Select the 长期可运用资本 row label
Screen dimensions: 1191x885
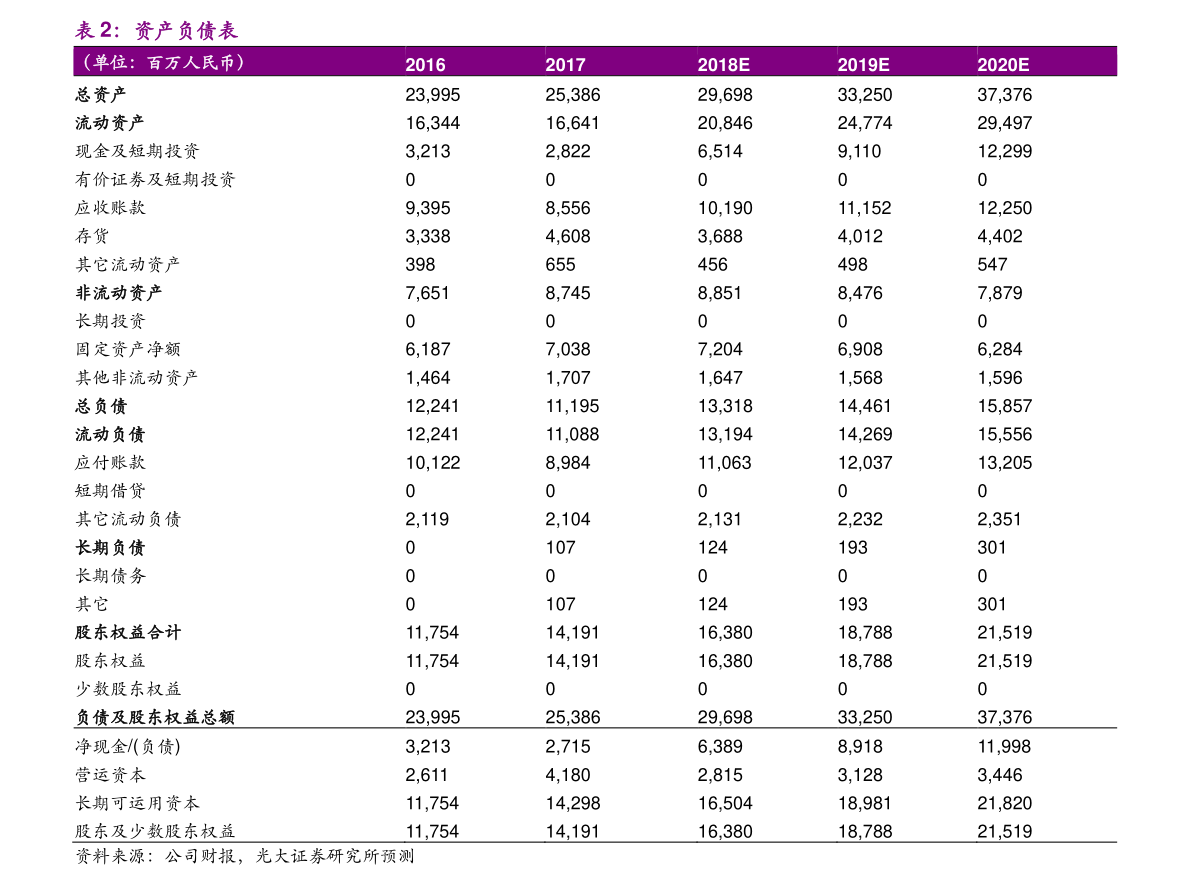[137, 803]
